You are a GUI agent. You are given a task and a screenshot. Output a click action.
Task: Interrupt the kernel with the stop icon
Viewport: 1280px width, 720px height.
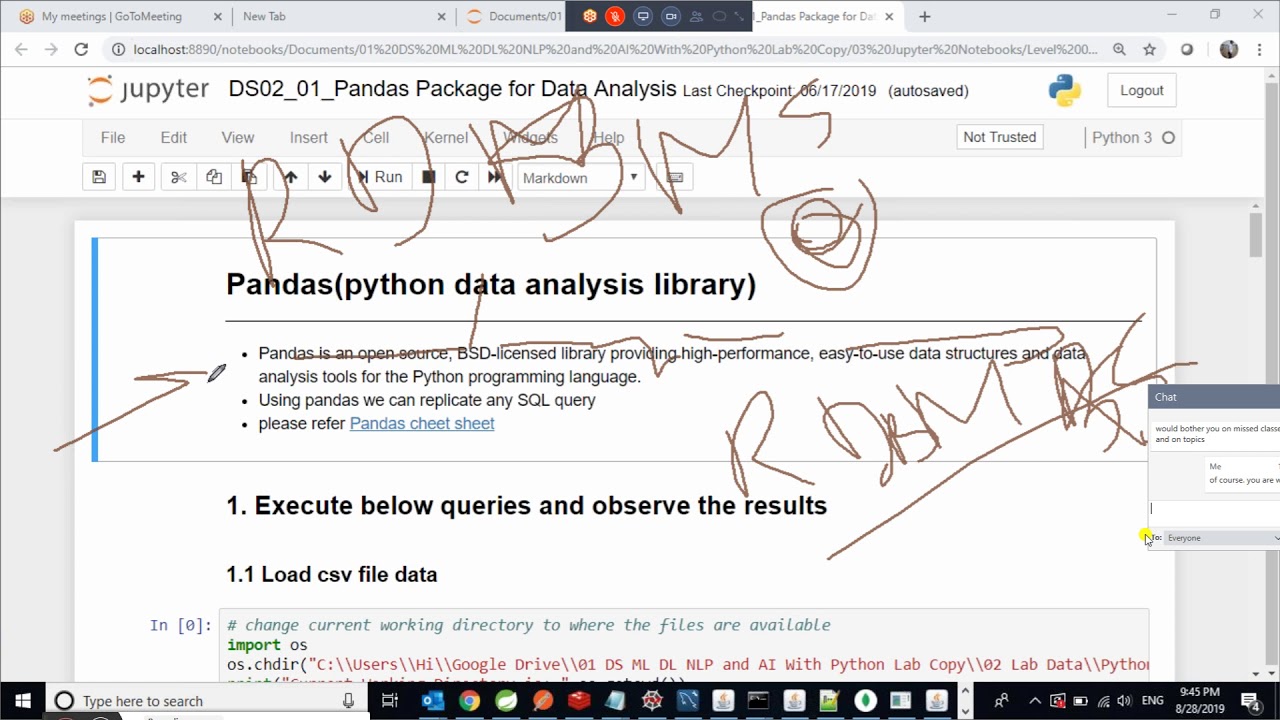coord(428,177)
